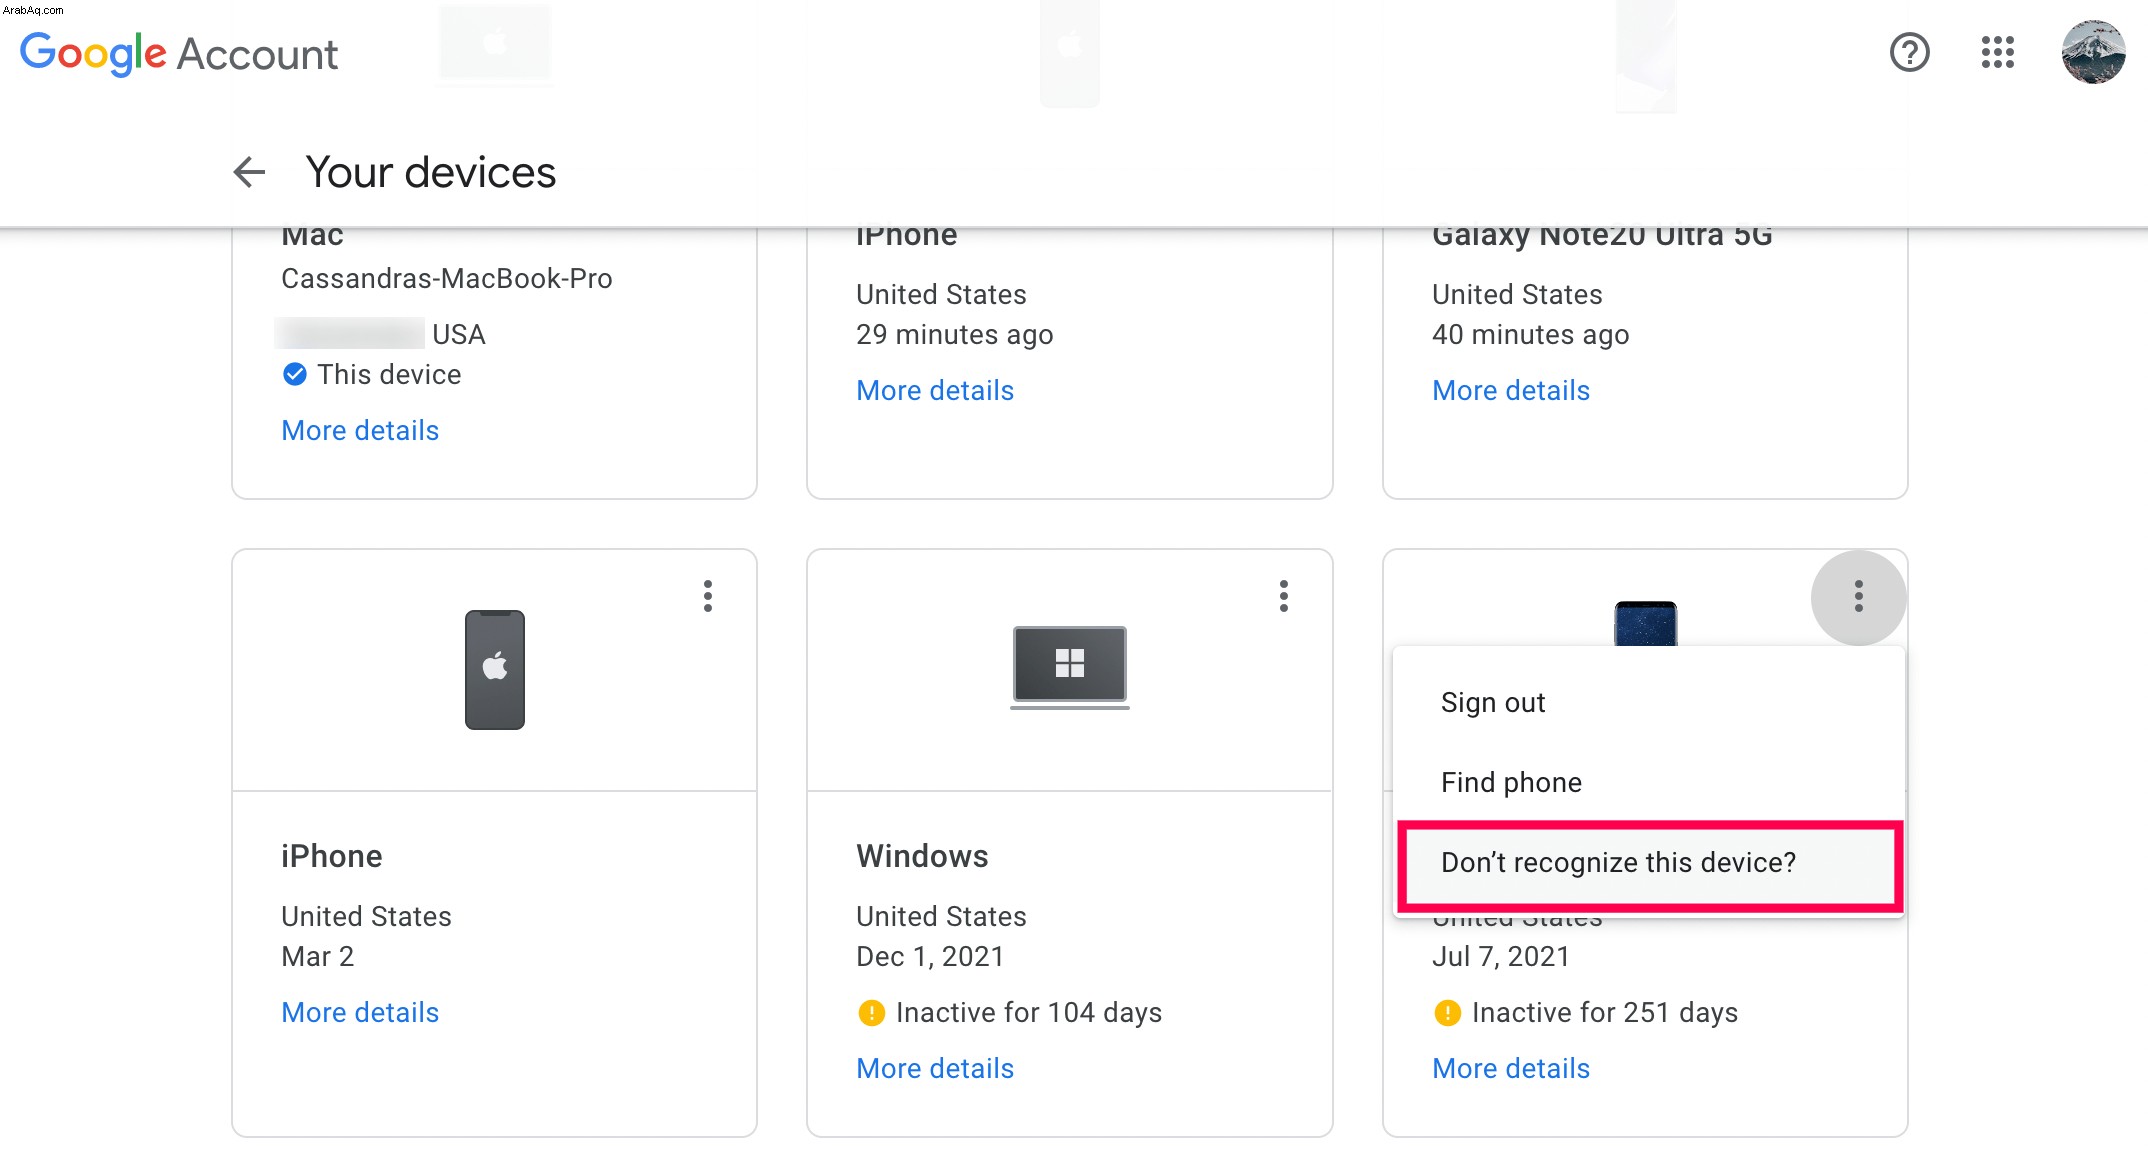Viewport: 2148px width, 1160px height.
Task: Open the three-dot menu on the Windows card
Action: (1284, 596)
